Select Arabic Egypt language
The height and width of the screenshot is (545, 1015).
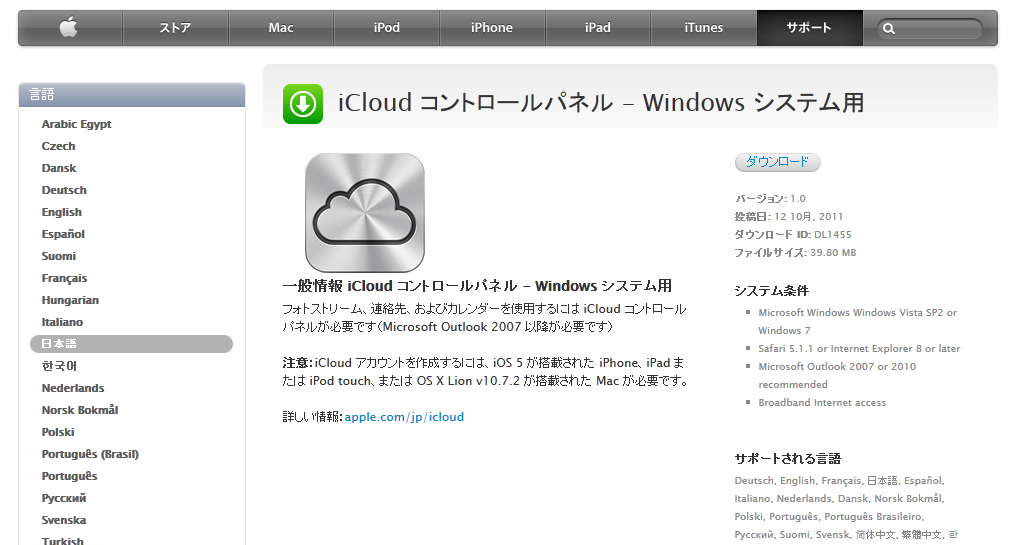click(x=76, y=124)
